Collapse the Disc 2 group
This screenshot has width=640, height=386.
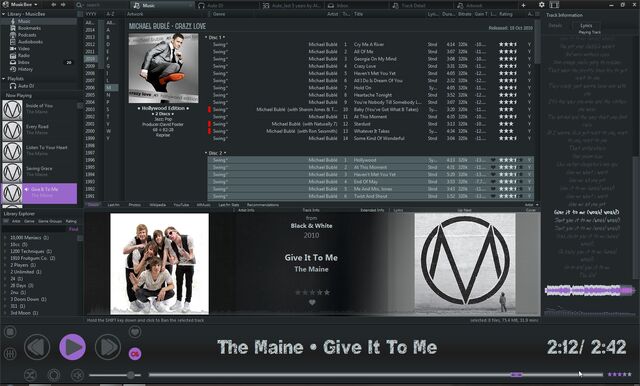(x=206, y=153)
